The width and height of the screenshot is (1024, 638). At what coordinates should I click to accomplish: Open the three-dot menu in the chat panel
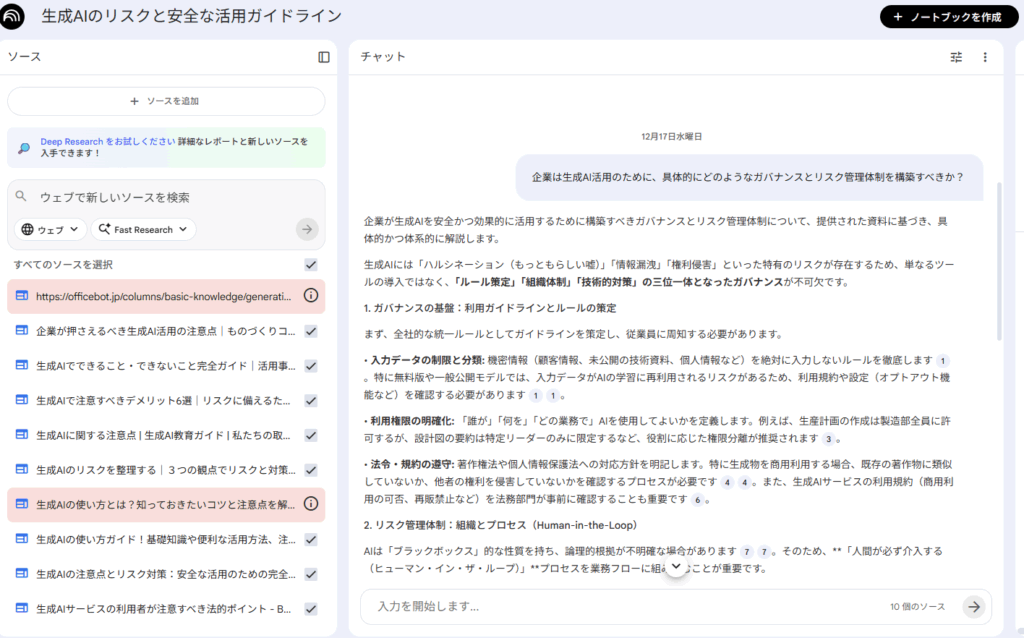(985, 57)
